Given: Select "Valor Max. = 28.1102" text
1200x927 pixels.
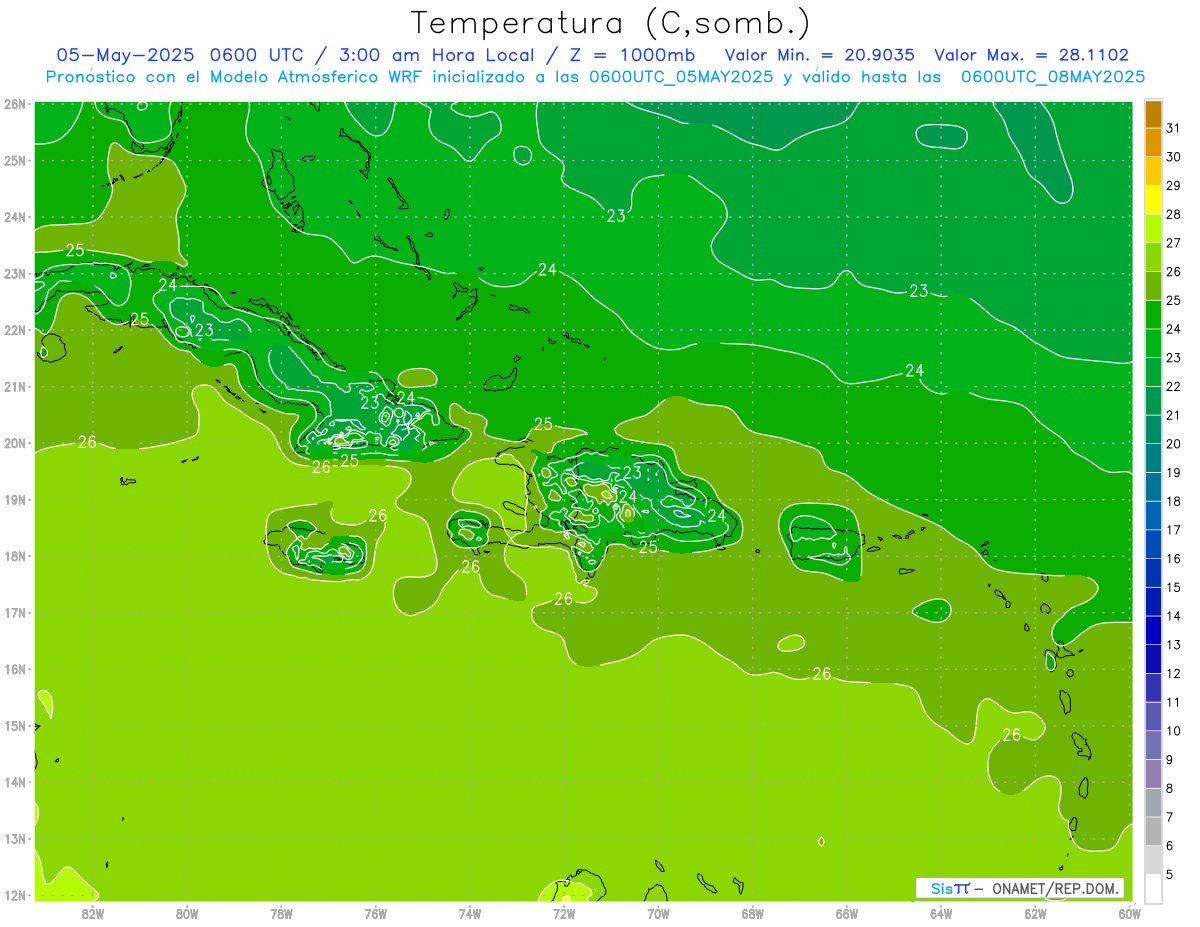Looking at the screenshot, I should [x=1032, y=55].
